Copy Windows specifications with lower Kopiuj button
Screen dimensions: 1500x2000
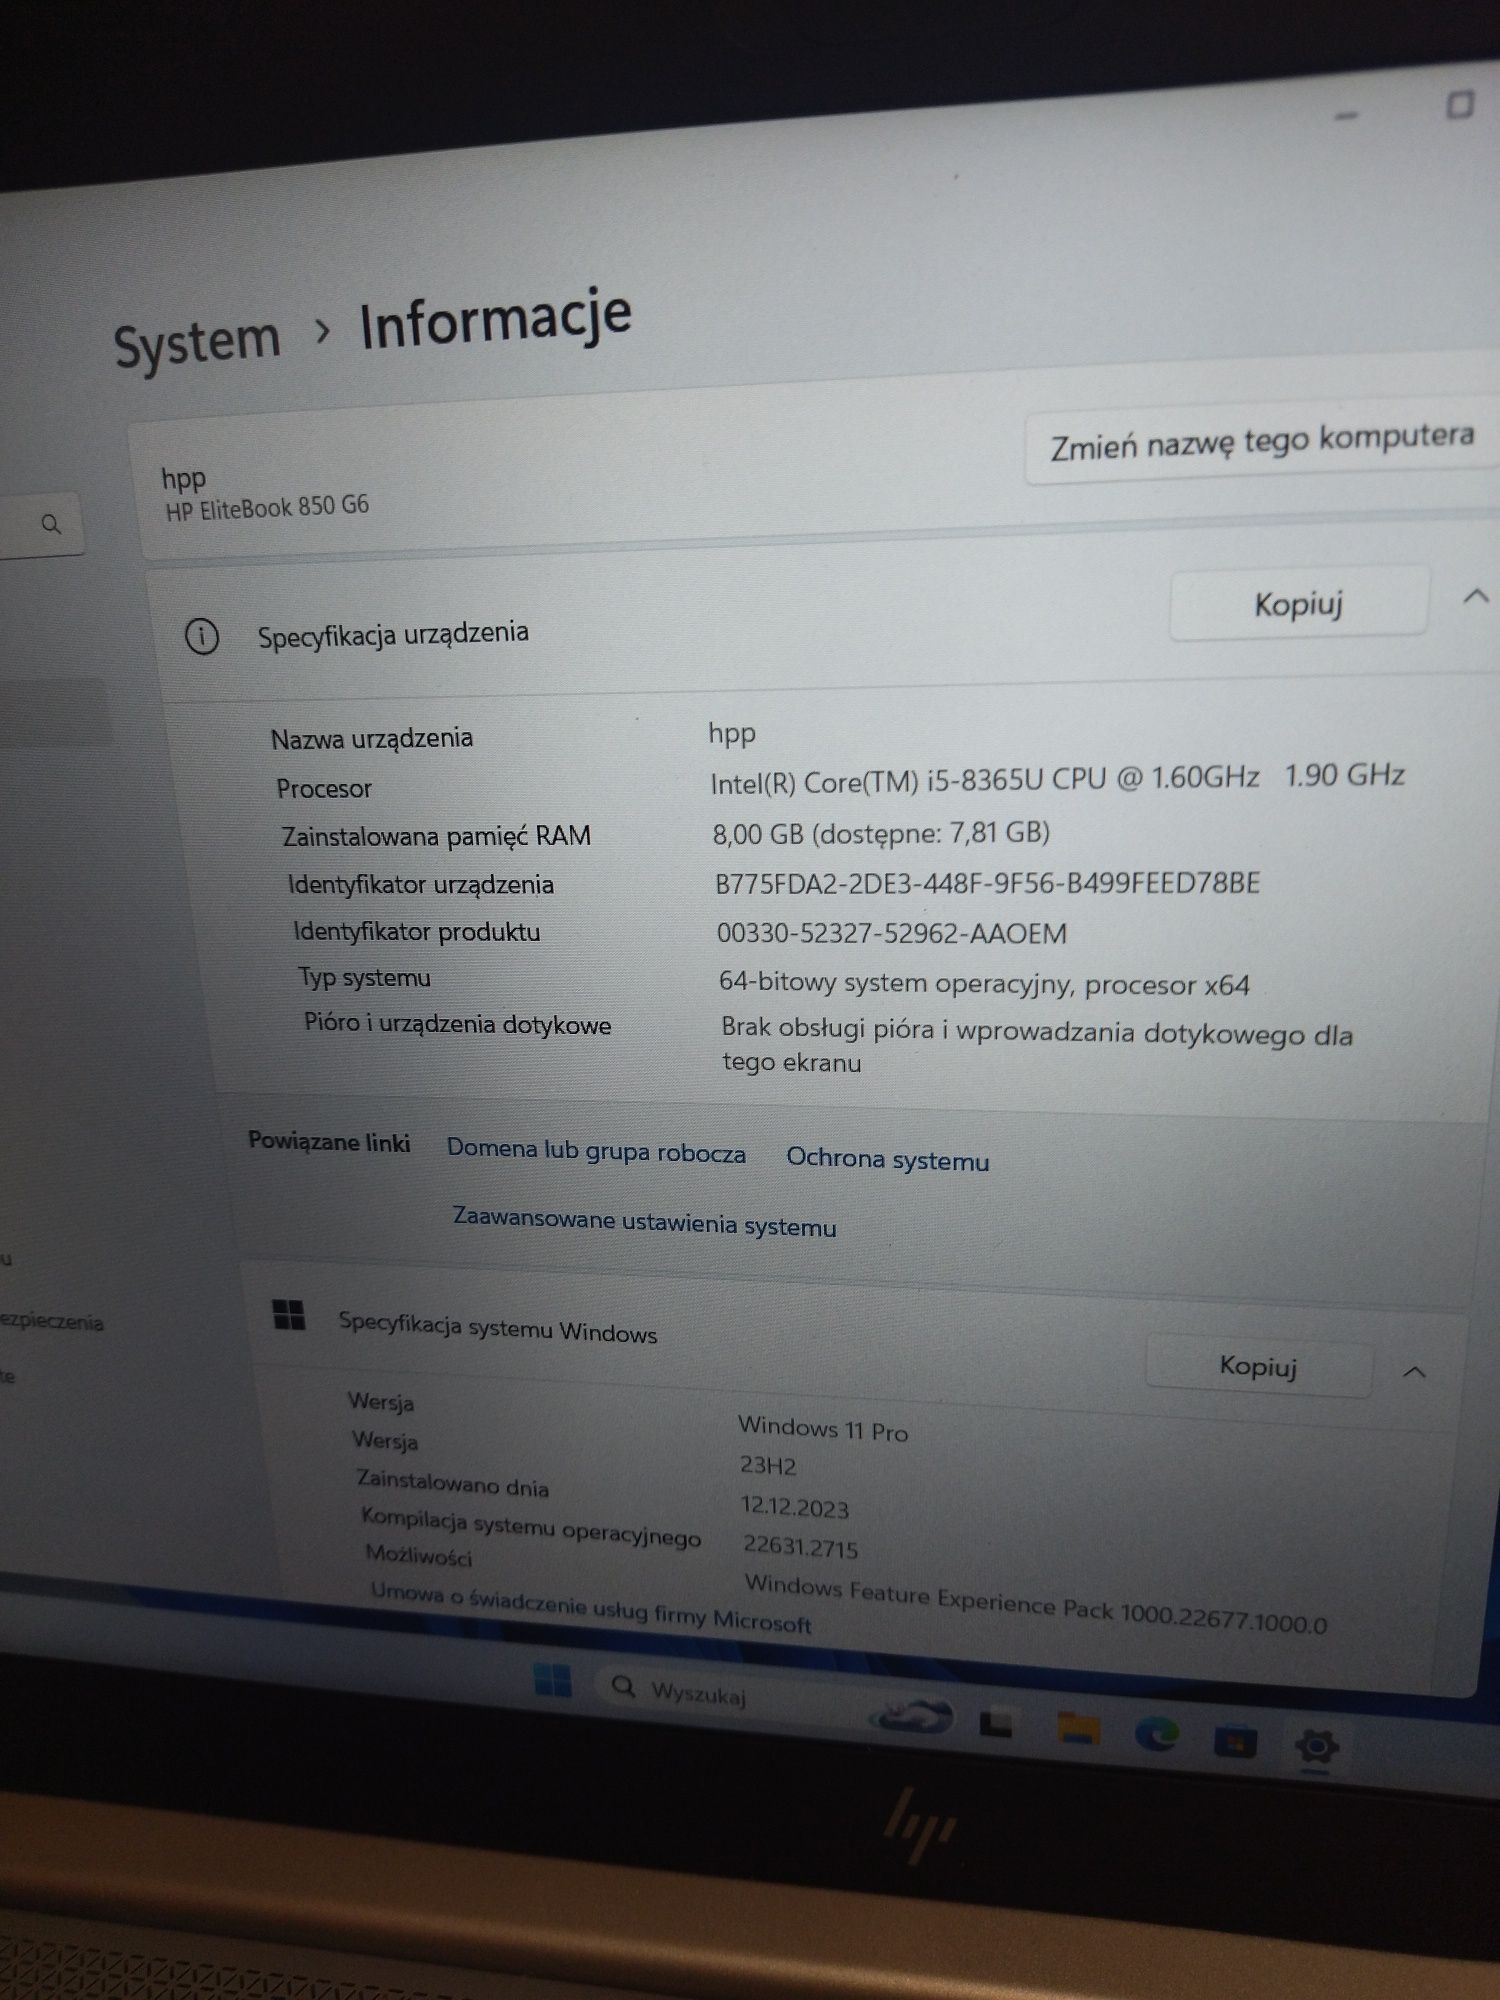click(x=1258, y=1366)
